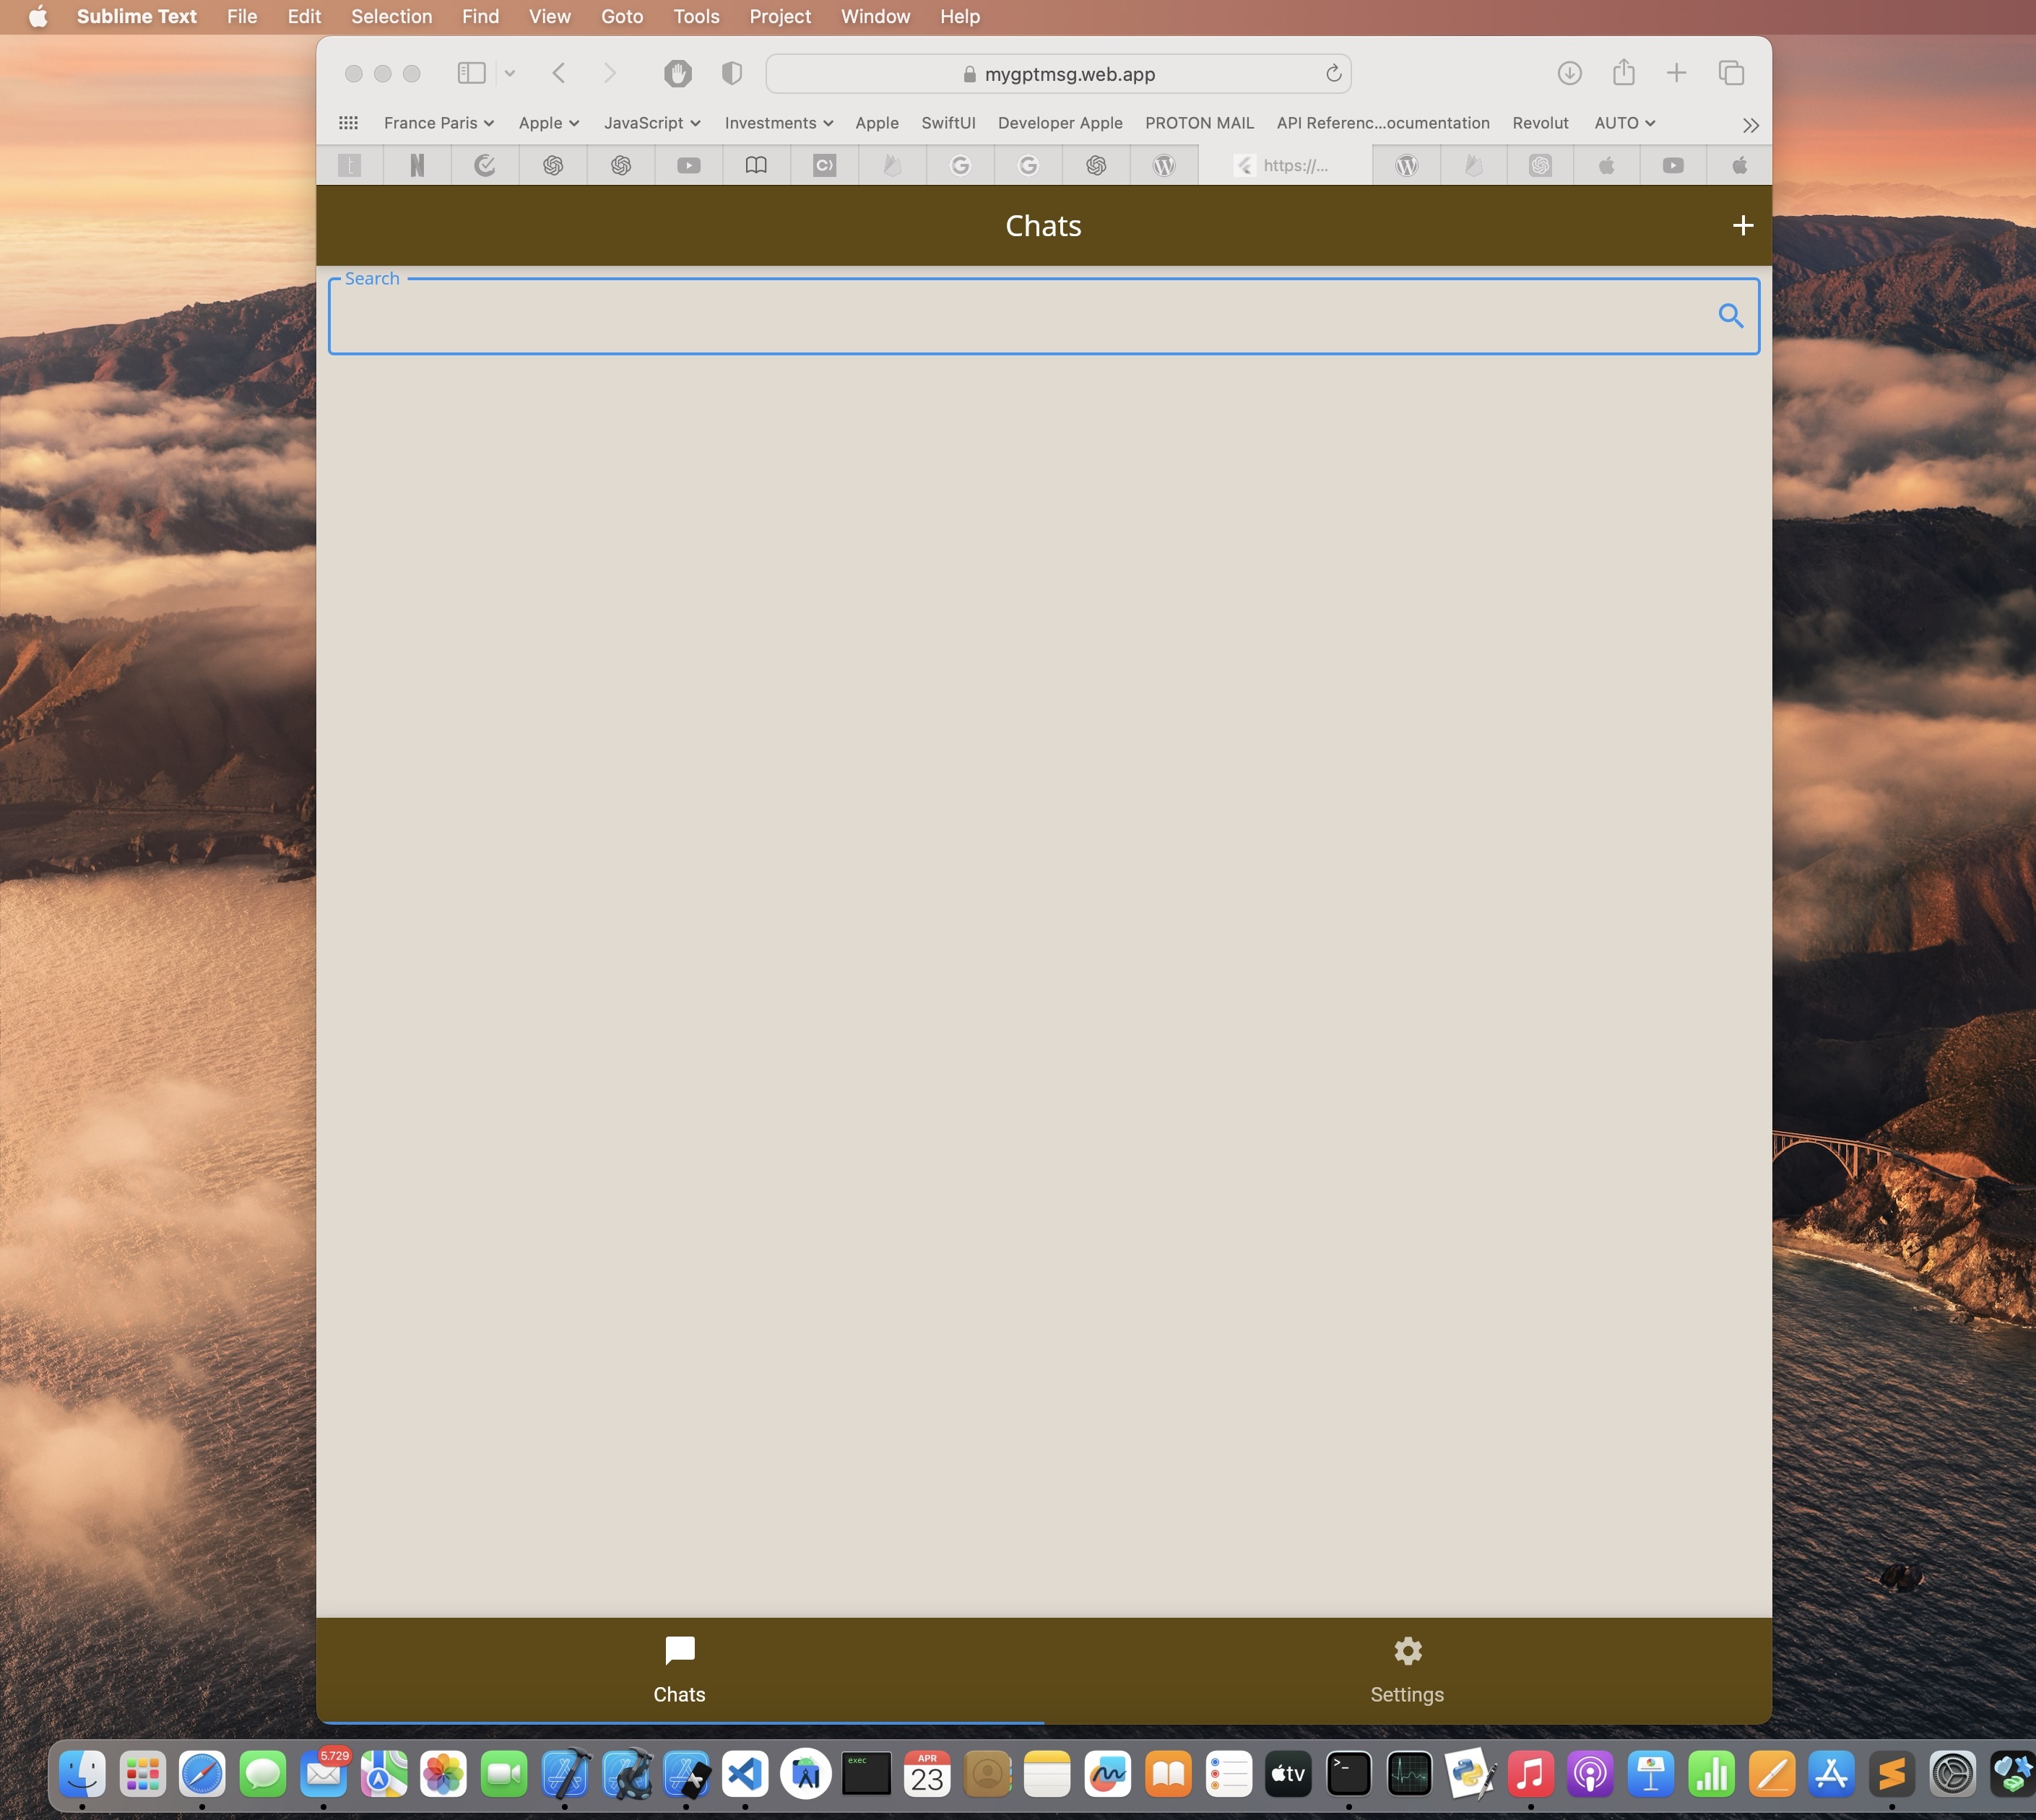Open Finder from the Dock
The image size is (2036, 1820).
[x=82, y=1774]
